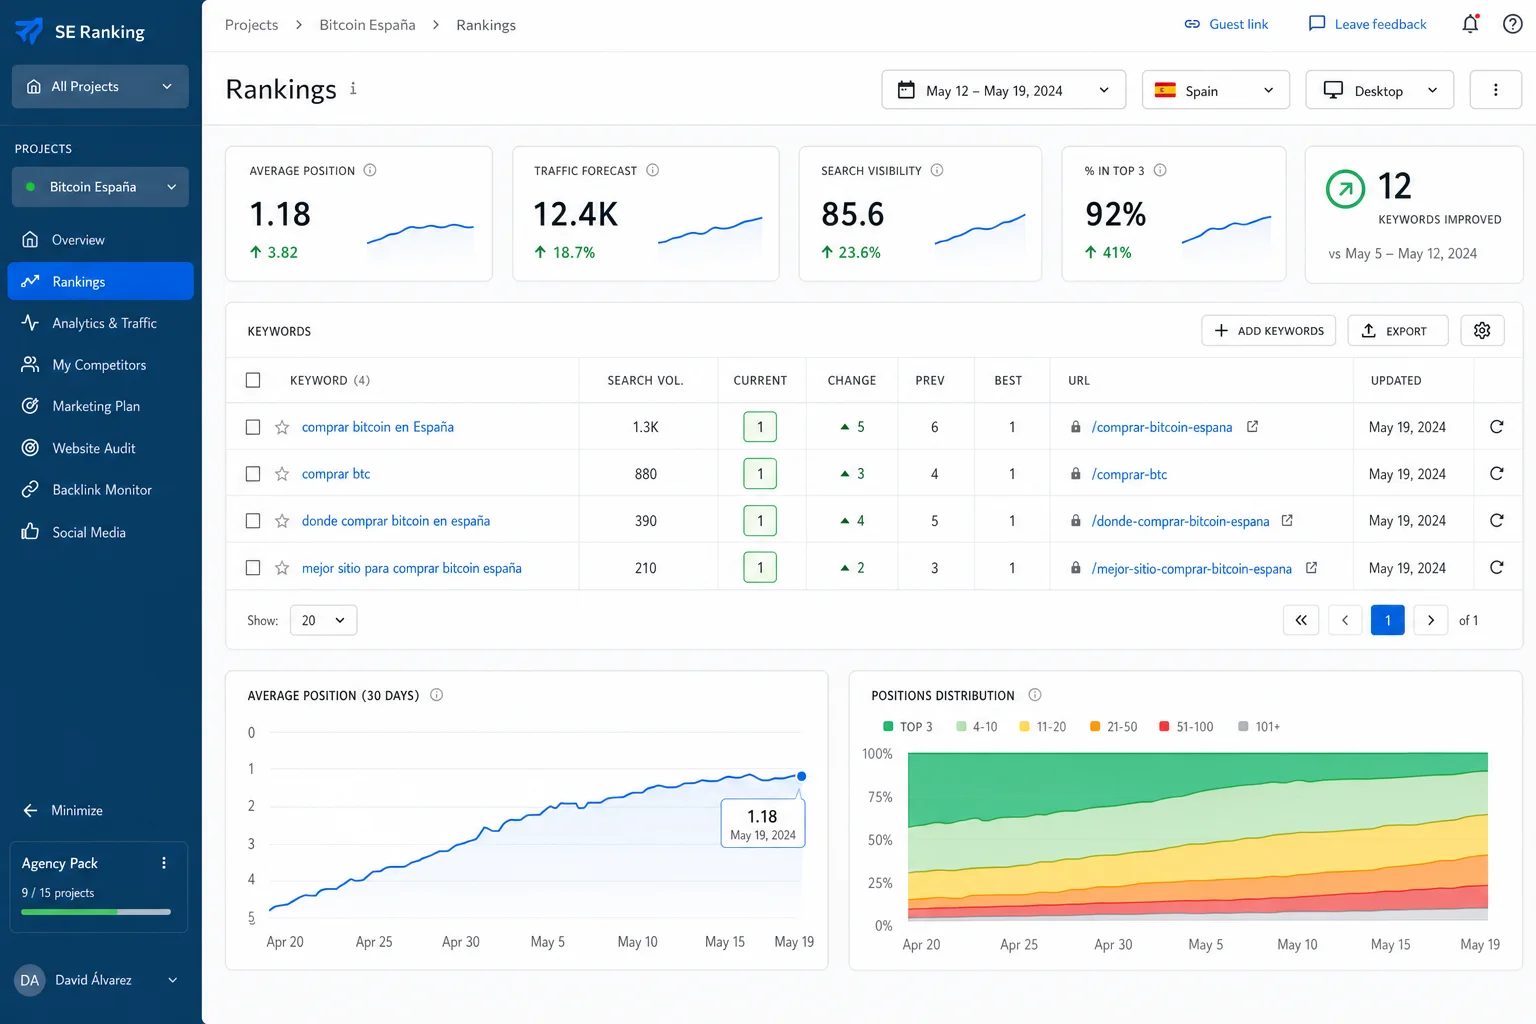Click Leave feedback
Image resolution: width=1536 pixels, height=1024 pixels.
(x=1367, y=24)
